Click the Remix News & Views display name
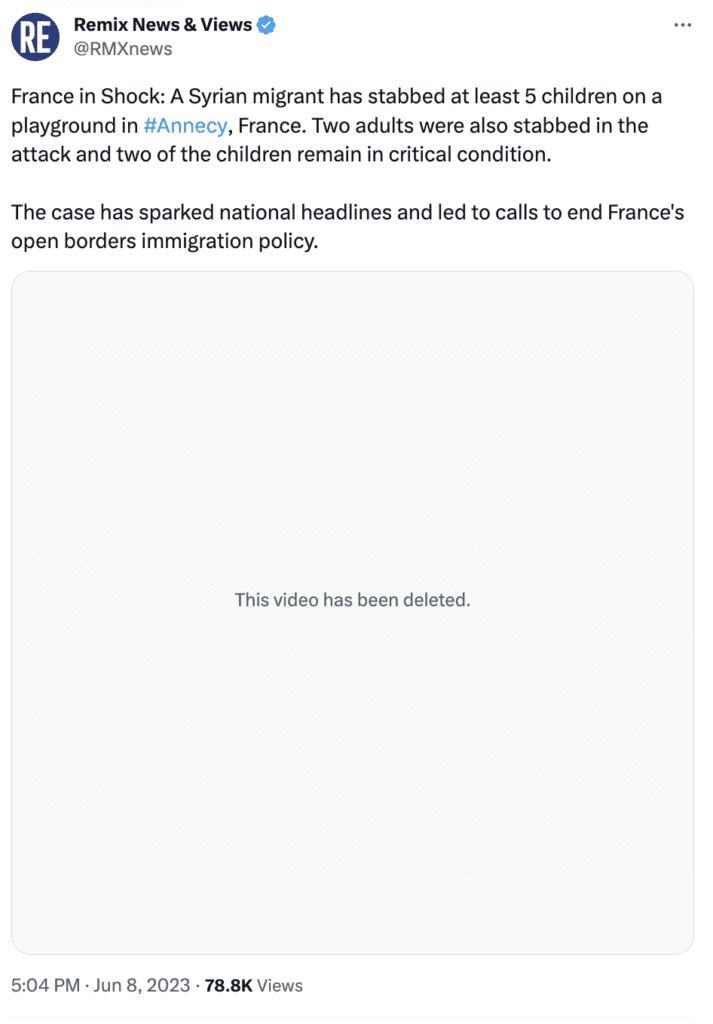Screen dimensions: 713x1024 pos(163,24)
